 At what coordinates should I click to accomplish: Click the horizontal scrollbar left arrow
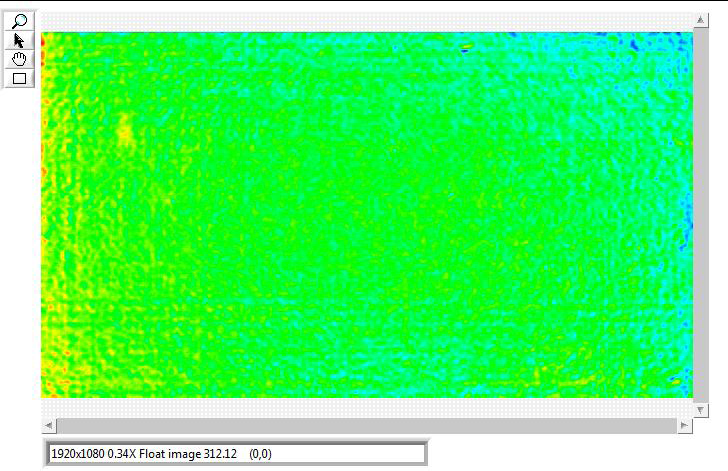49,425
